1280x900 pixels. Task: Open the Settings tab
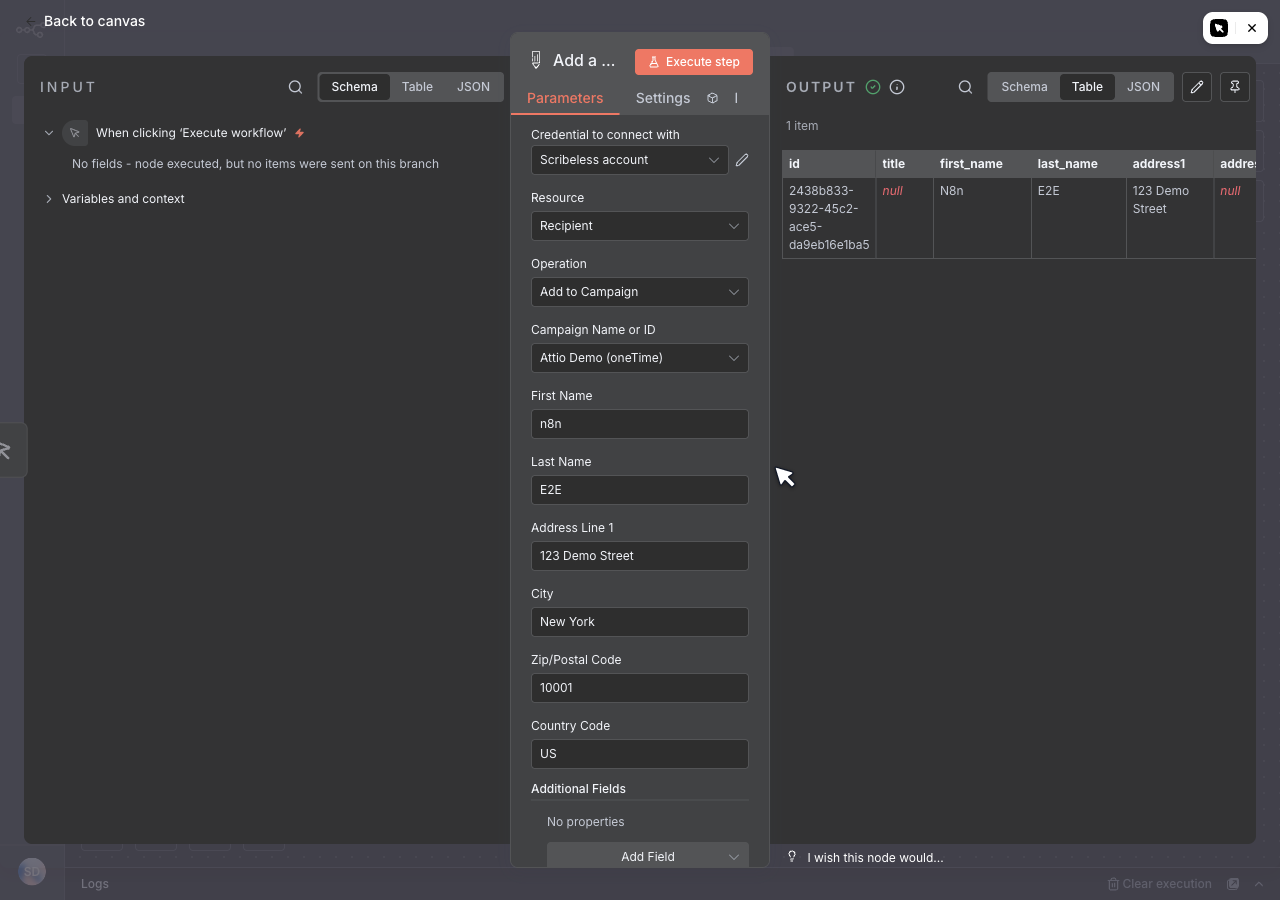pos(663,98)
